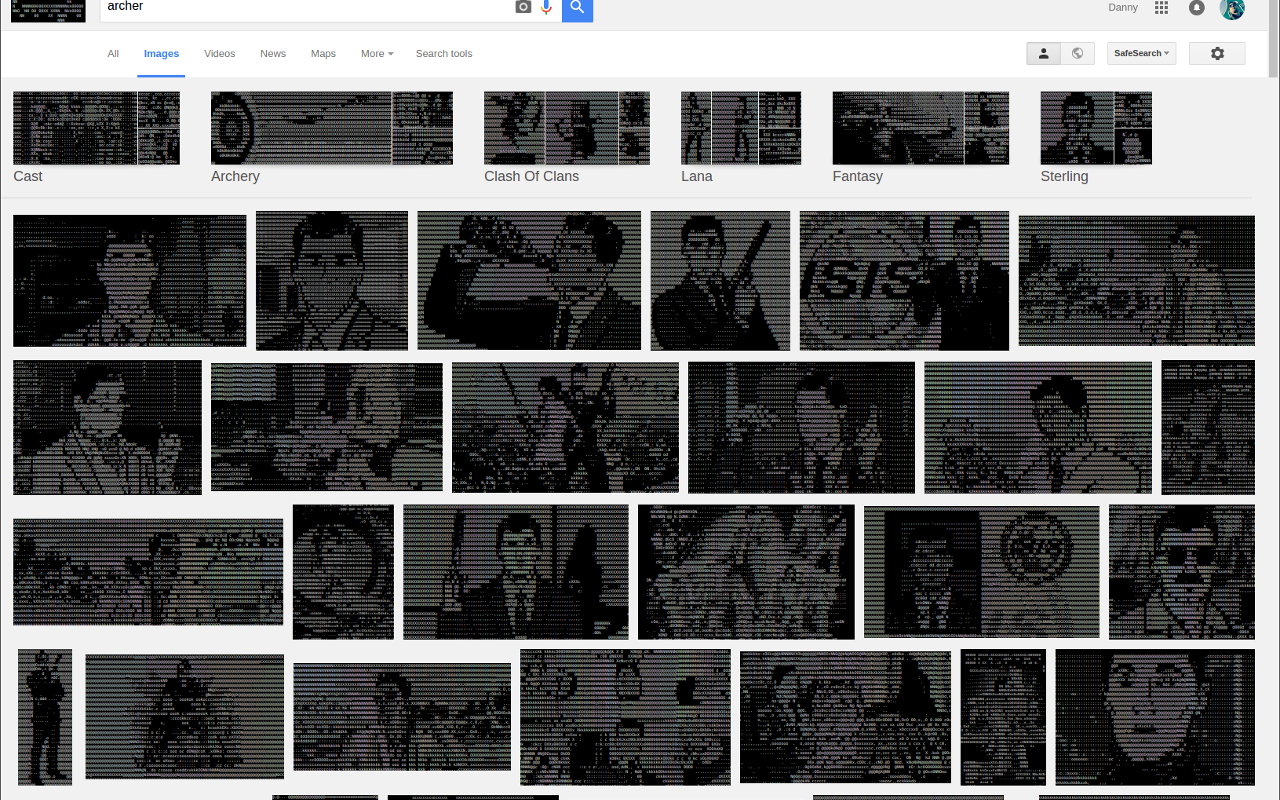Go to the Videos tab
The height and width of the screenshot is (800, 1280).
pos(220,54)
